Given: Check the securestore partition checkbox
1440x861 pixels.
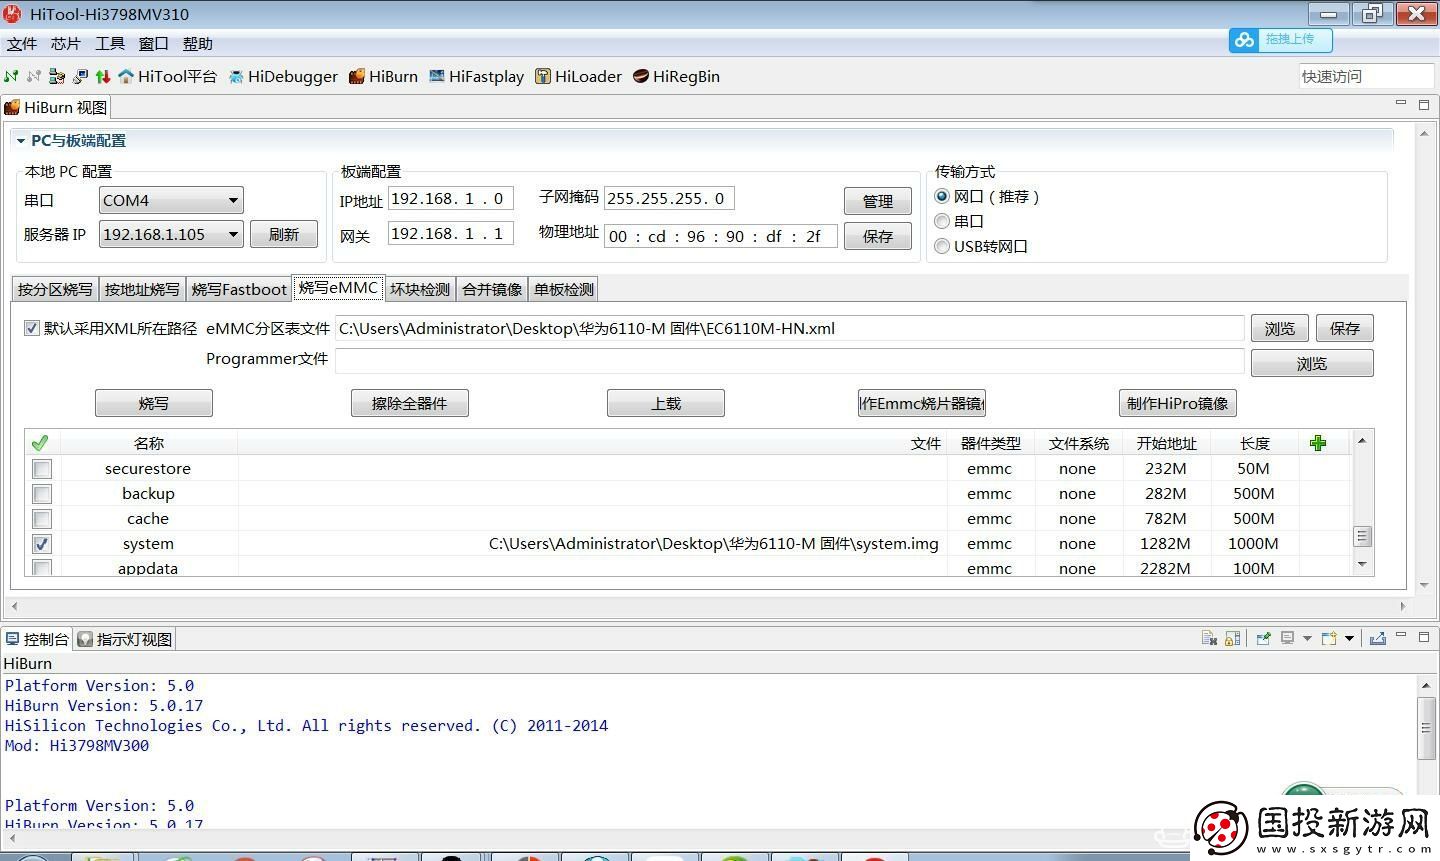Looking at the screenshot, I should [42, 469].
